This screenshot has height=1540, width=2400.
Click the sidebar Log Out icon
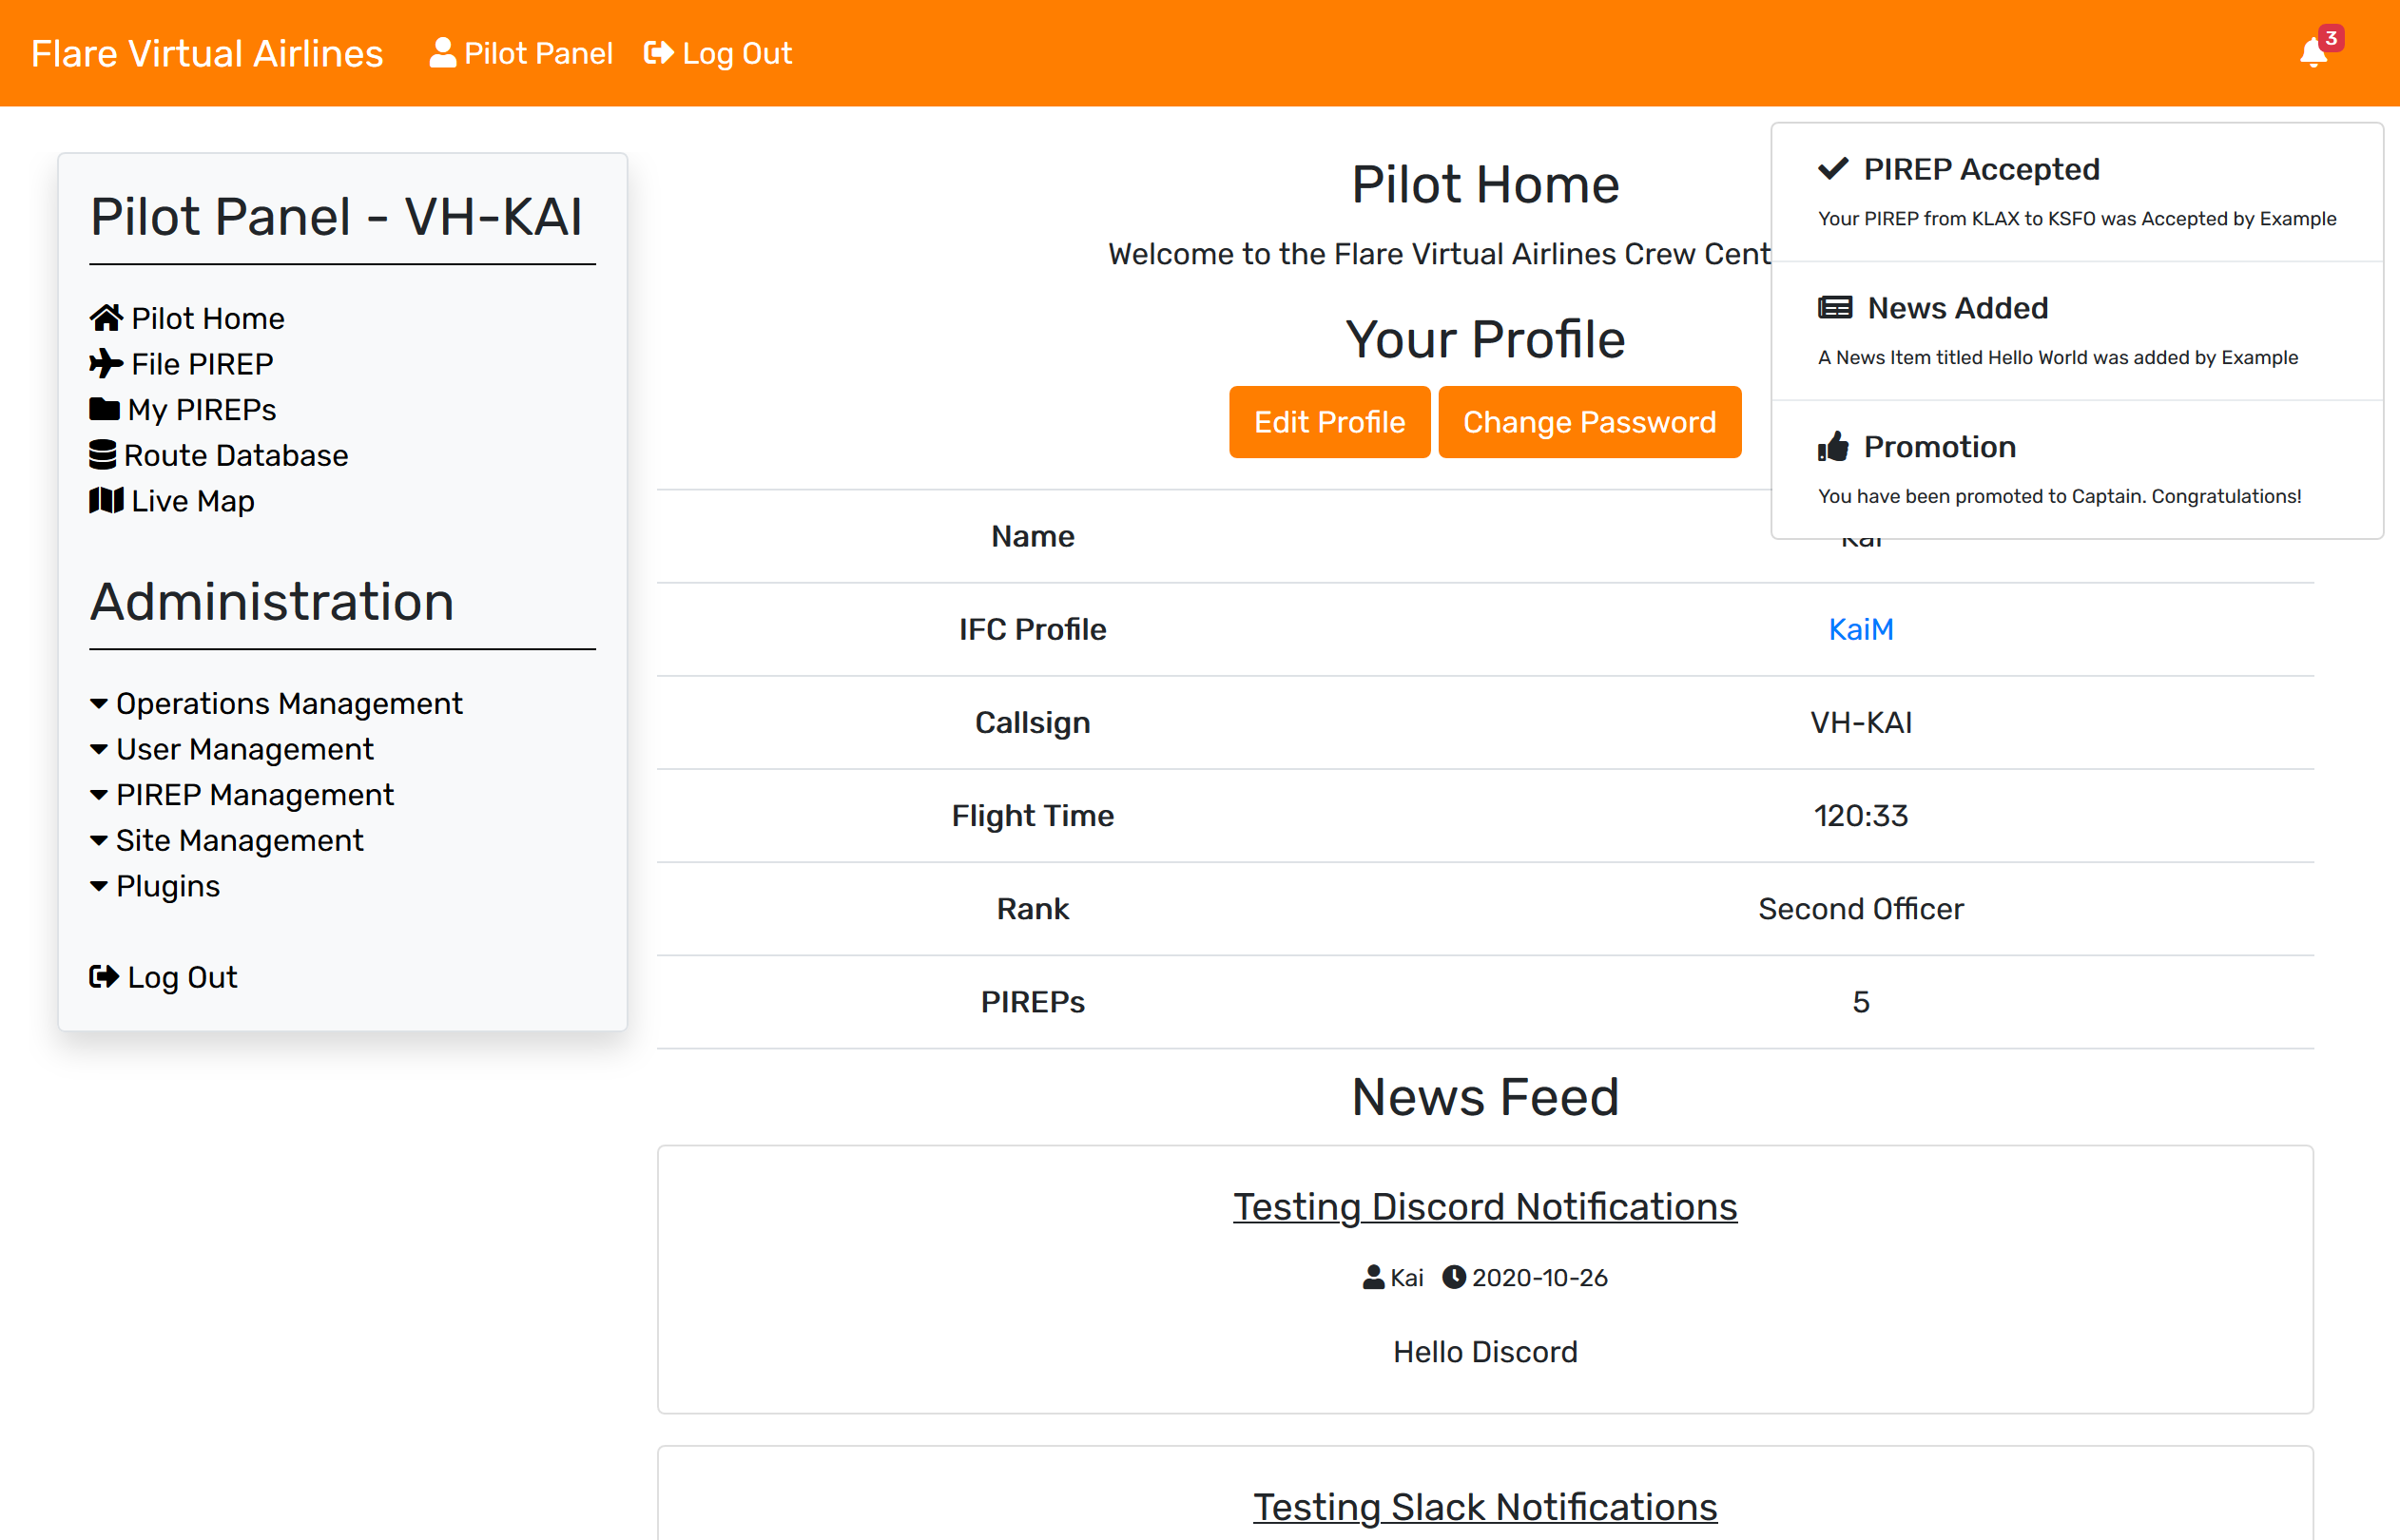(104, 976)
